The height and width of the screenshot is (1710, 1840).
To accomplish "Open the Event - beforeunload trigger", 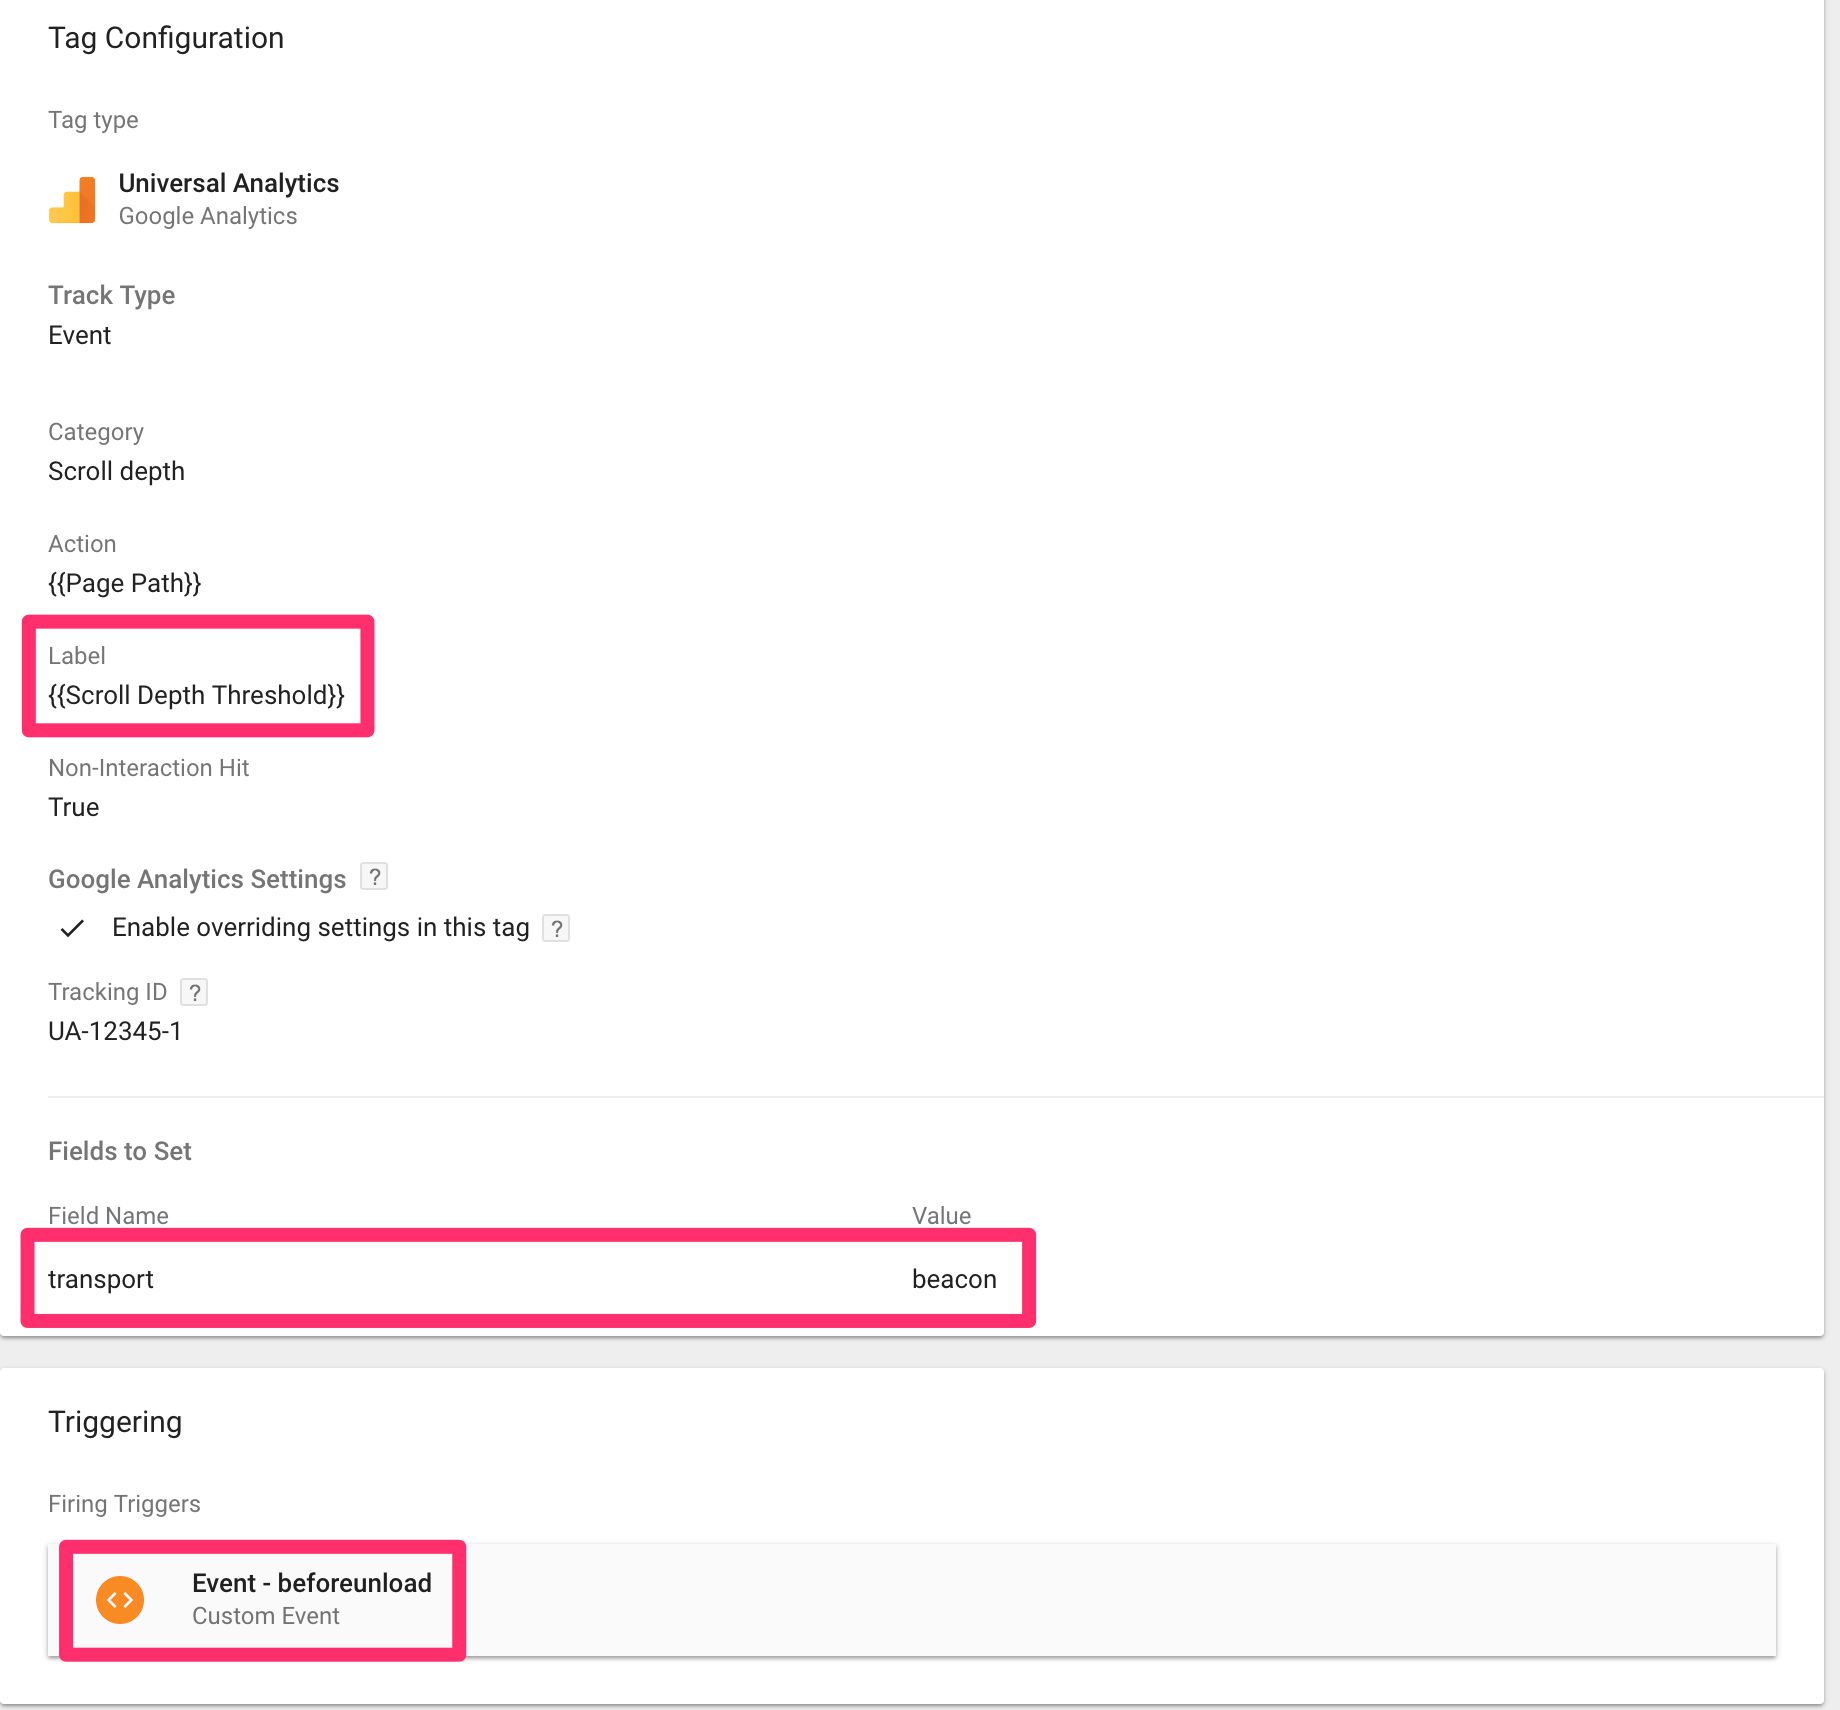I will click(x=312, y=1583).
